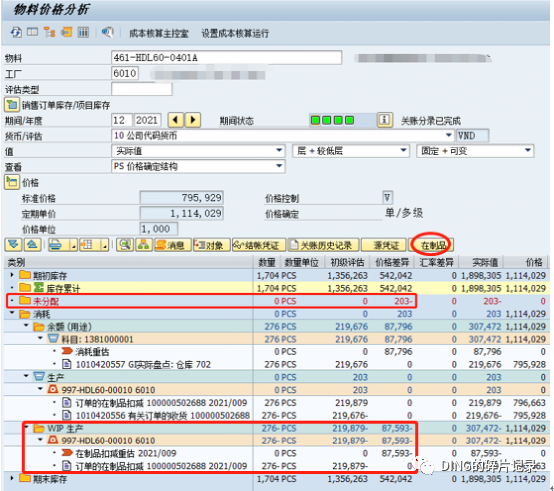Click the period status info icon
The width and height of the screenshot is (554, 491).
coord(384,120)
